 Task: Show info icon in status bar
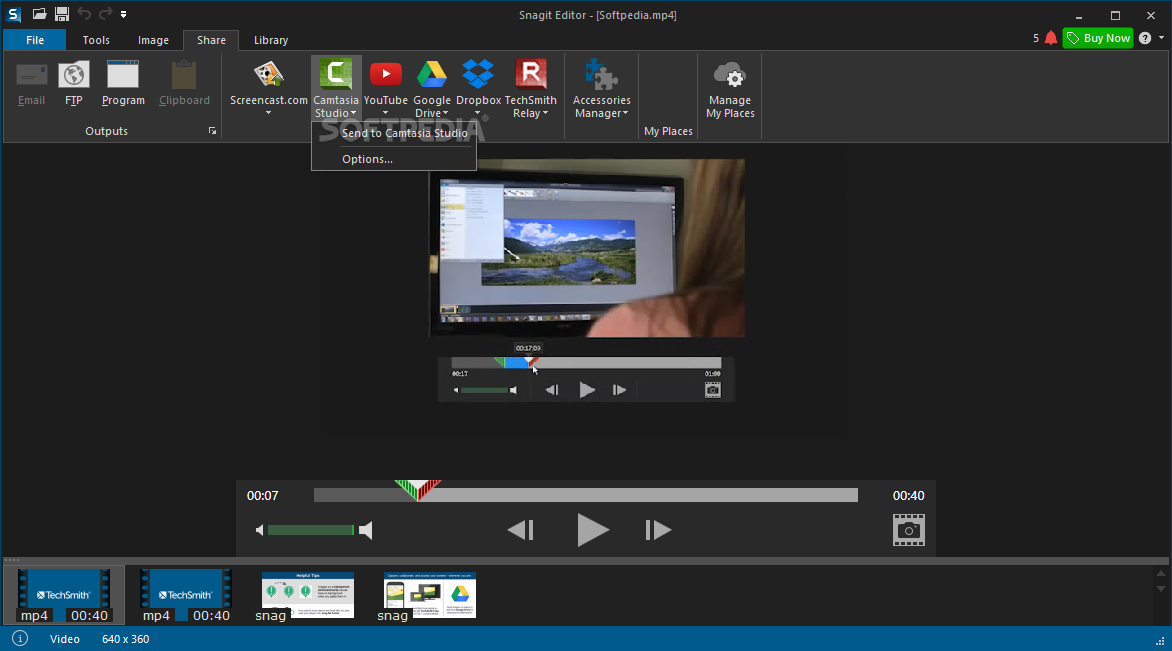(x=20, y=638)
